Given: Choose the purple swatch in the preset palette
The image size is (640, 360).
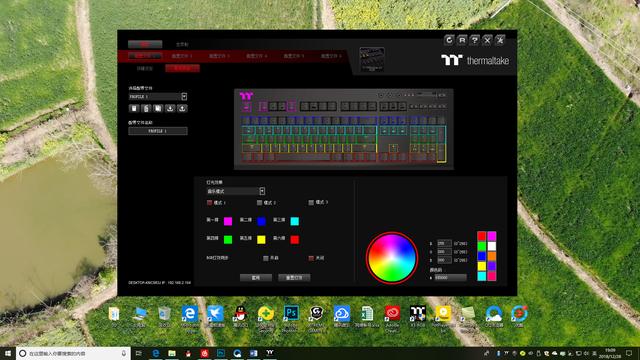Looking at the screenshot, I should tap(492, 266).
